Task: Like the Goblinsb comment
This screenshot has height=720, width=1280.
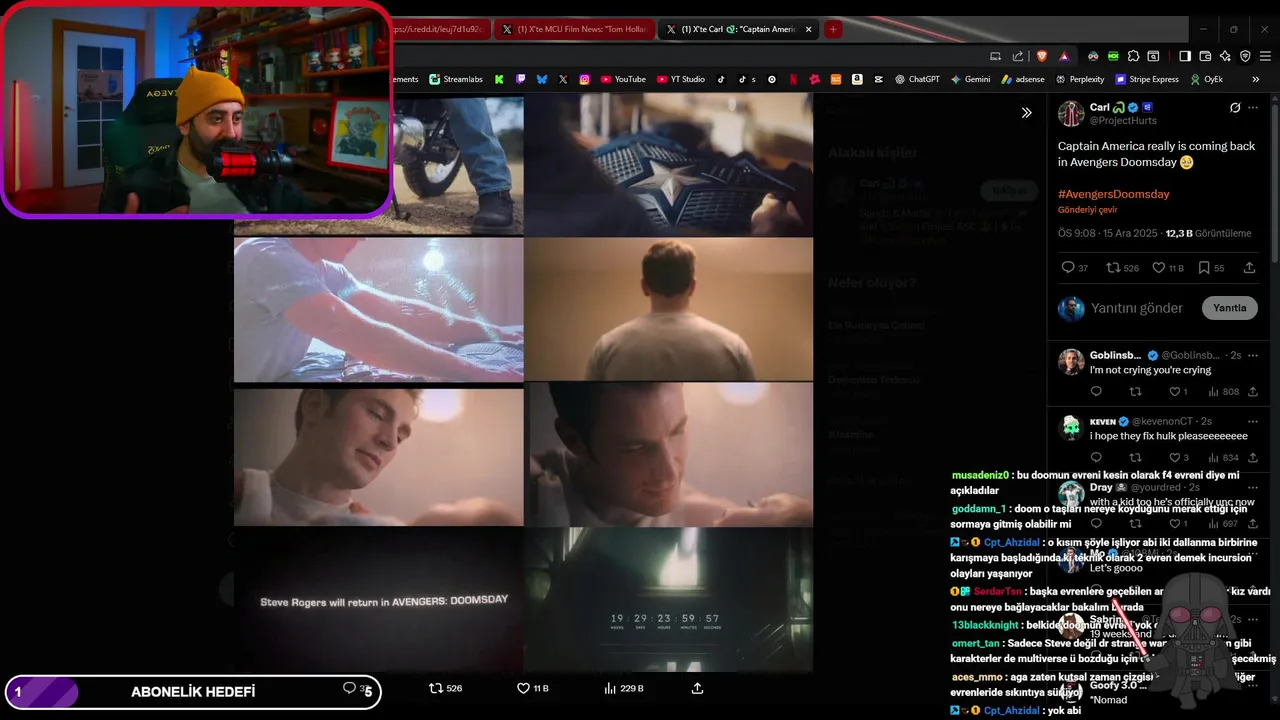Action: (1178, 392)
